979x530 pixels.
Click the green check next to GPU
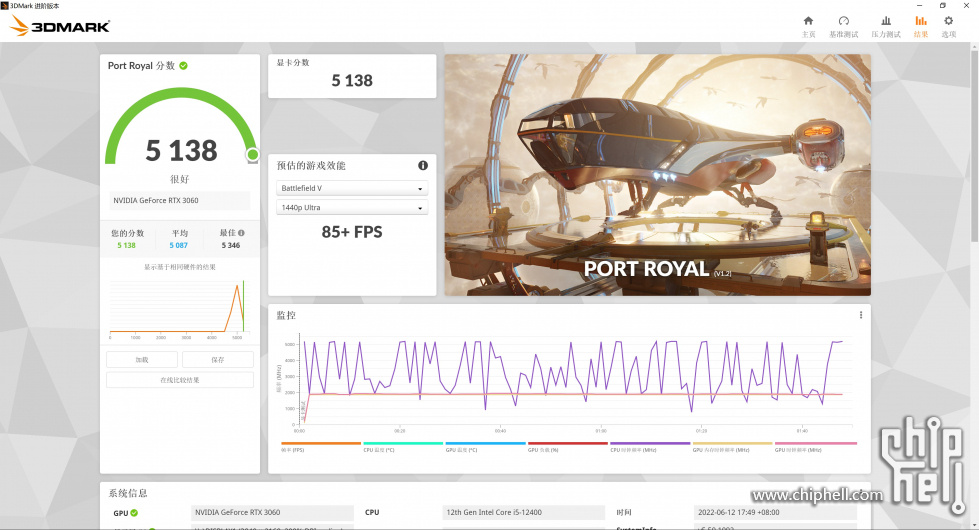click(x=134, y=513)
